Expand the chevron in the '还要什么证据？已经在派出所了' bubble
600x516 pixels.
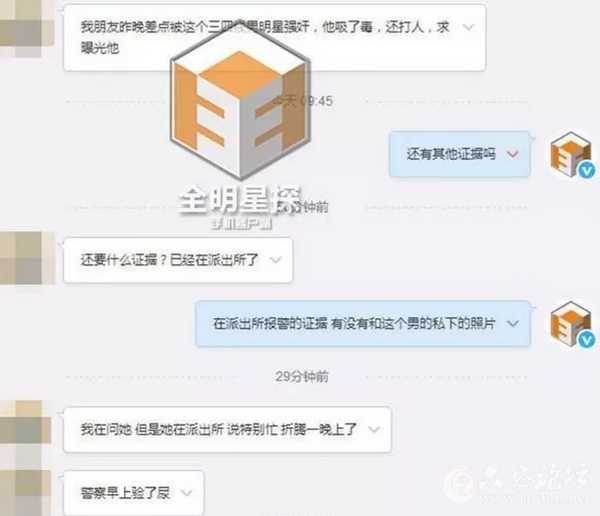click(275, 260)
